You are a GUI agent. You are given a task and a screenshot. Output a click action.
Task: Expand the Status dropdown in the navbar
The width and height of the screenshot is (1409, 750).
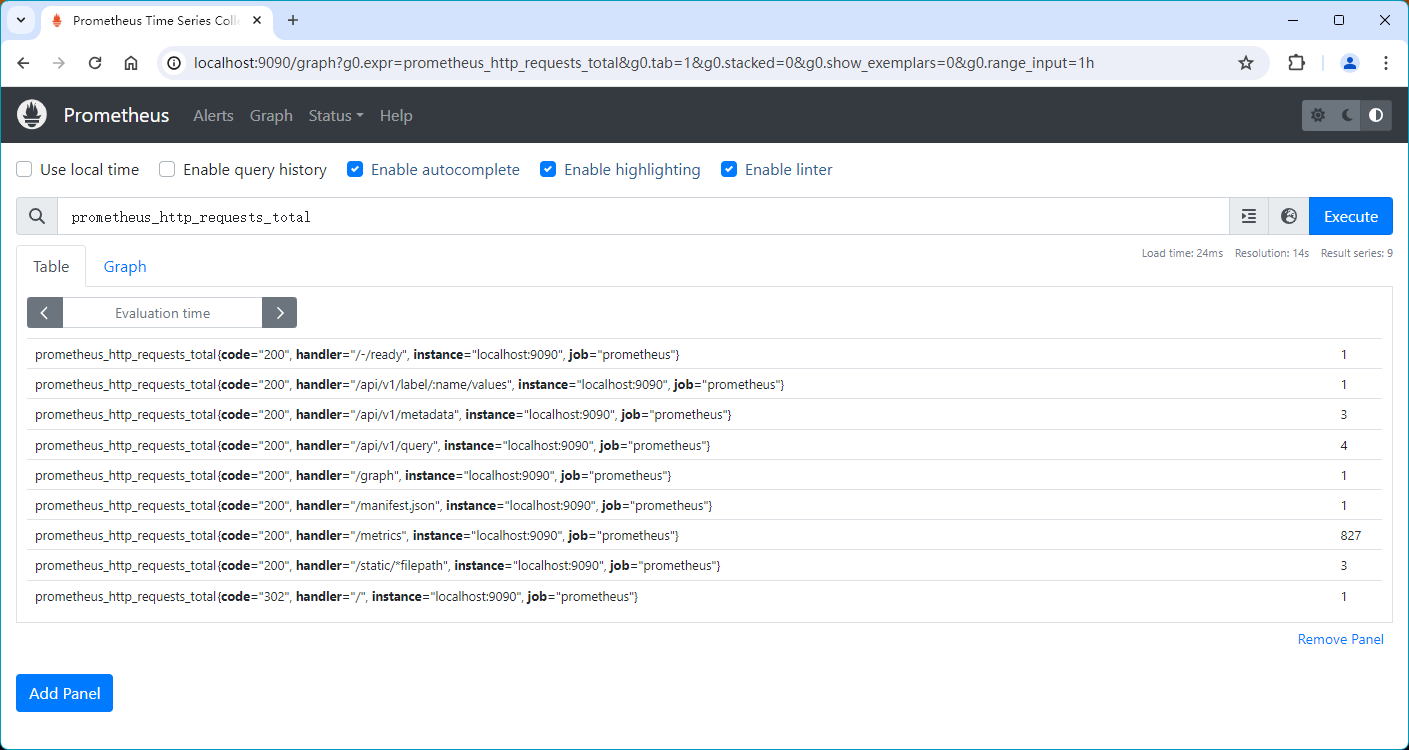(x=336, y=115)
